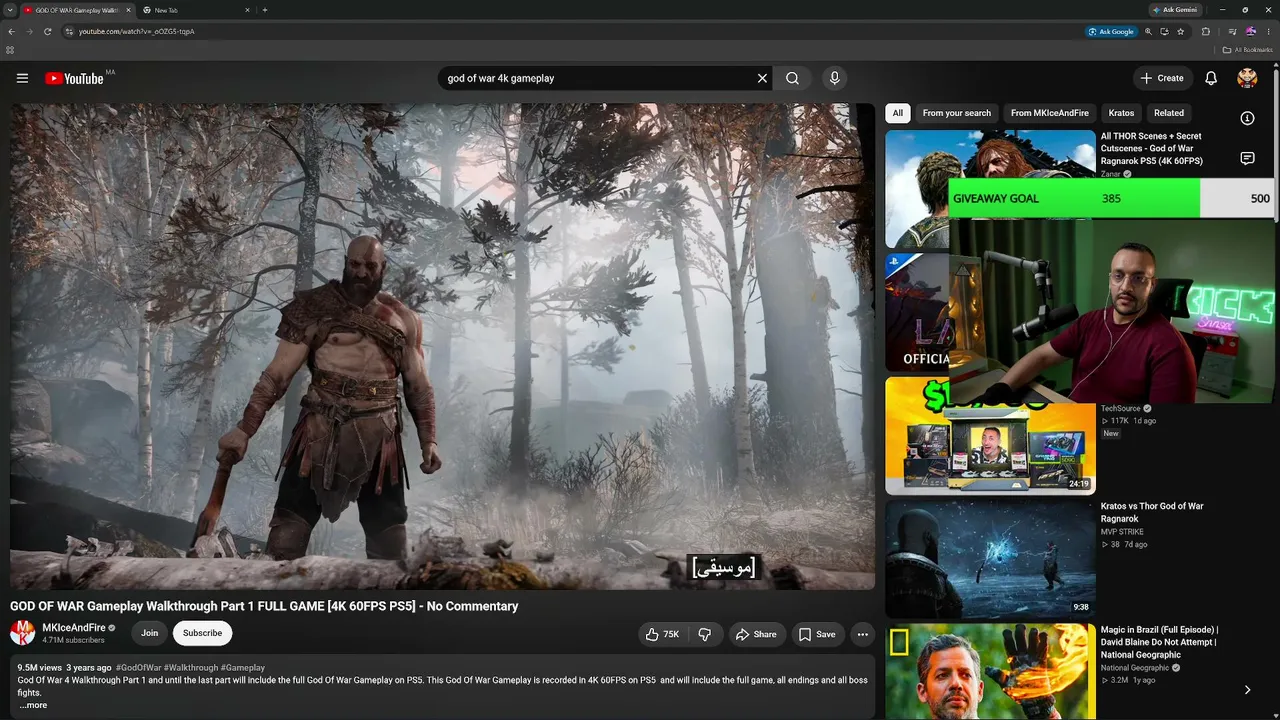
Task: Close the New Tab tab
Action: pyautogui.click(x=247, y=10)
